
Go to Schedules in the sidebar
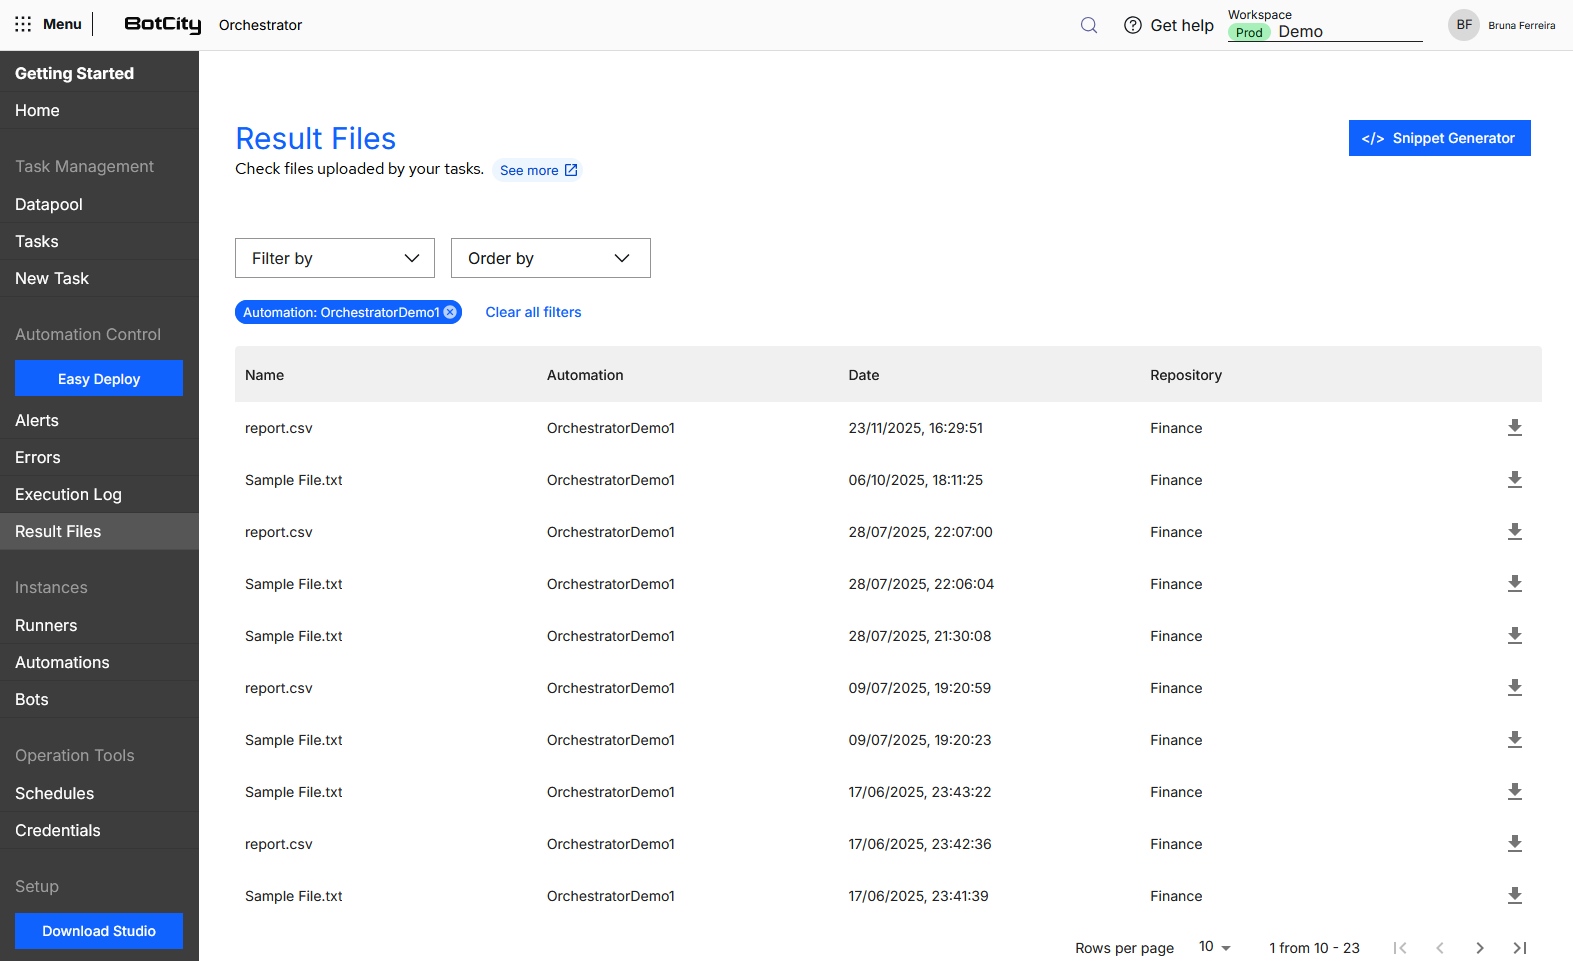54,793
